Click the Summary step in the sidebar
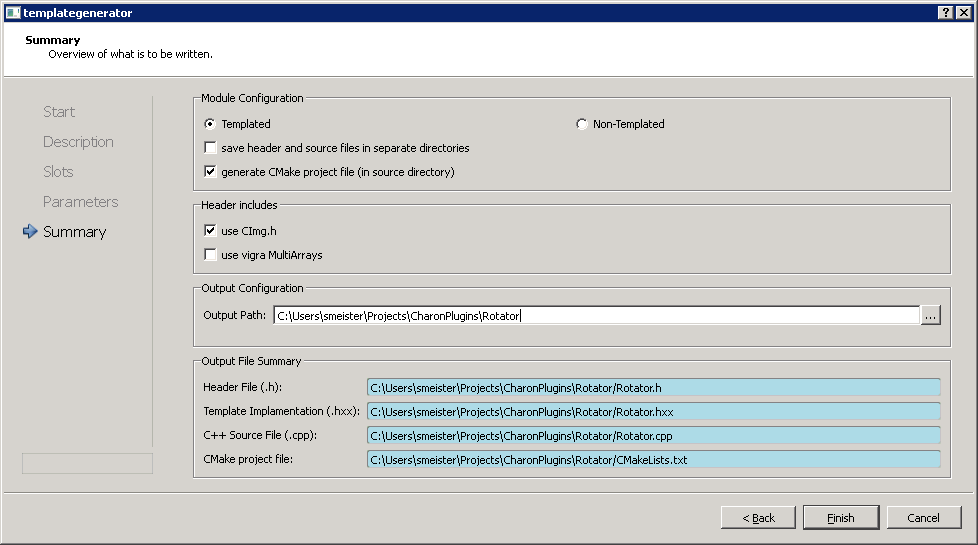This screenshot has height=545, width=978. point(74,231)
